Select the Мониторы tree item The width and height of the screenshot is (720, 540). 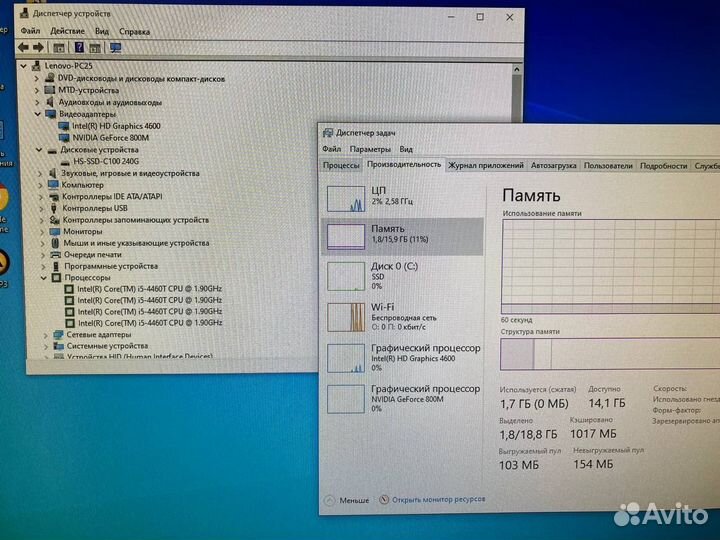(83, 231)
